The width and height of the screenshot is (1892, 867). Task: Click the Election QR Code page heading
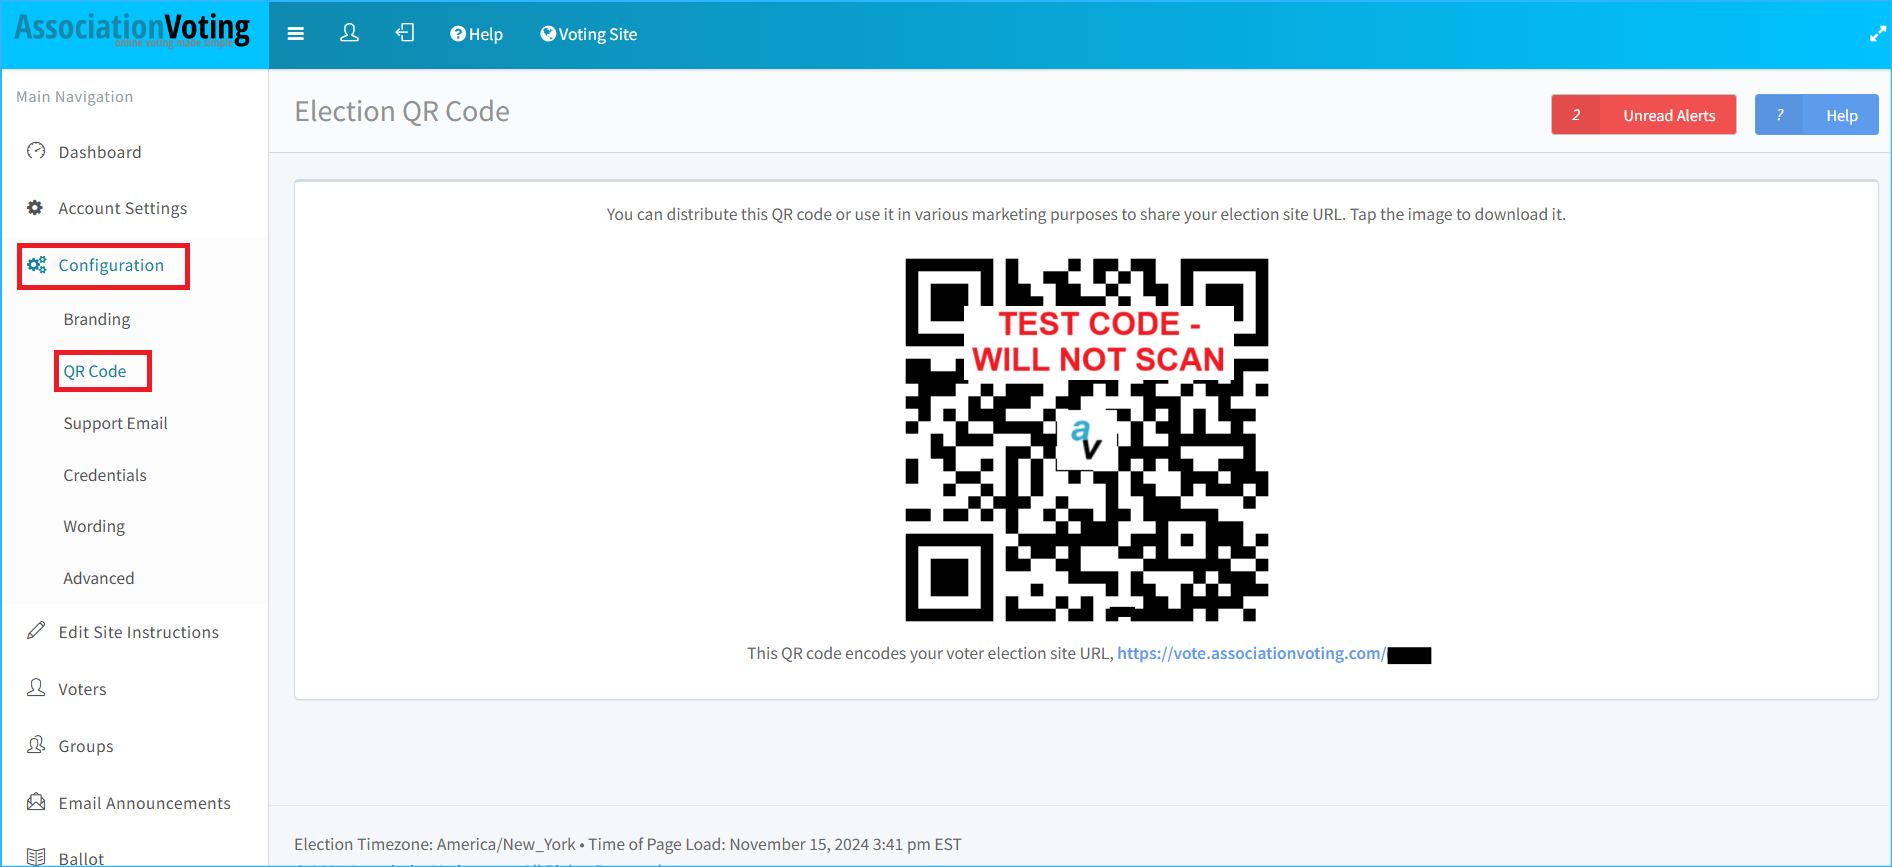click(x=402, y=111)
